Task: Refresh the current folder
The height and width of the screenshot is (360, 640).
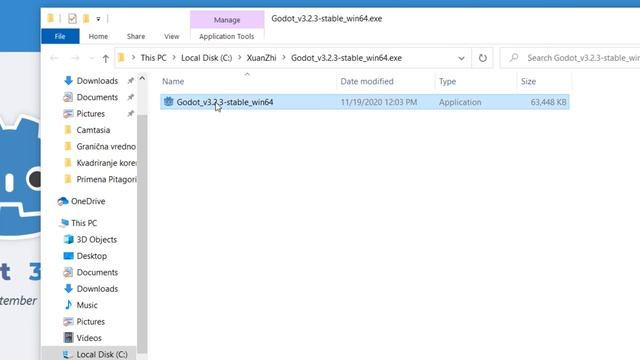Action: point(482,58)
